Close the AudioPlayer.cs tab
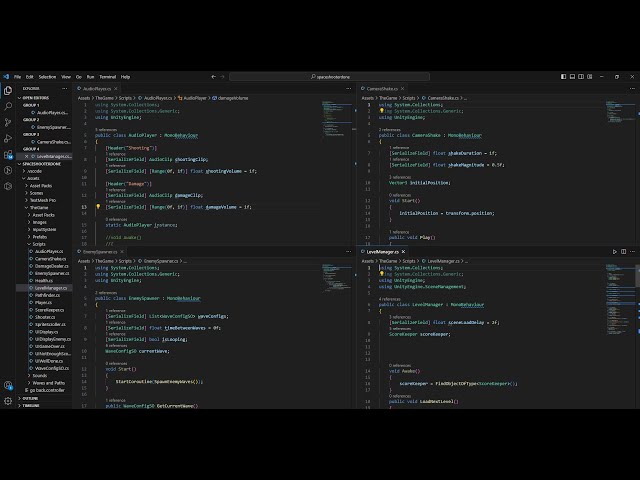 pos(116,89)
